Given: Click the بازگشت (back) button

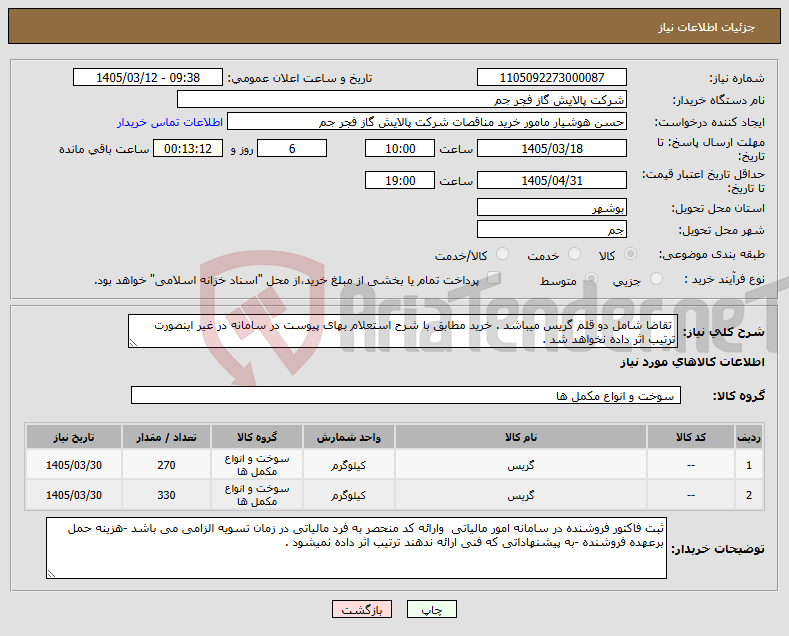Looking at the screenshot, I should click(362, 609).
